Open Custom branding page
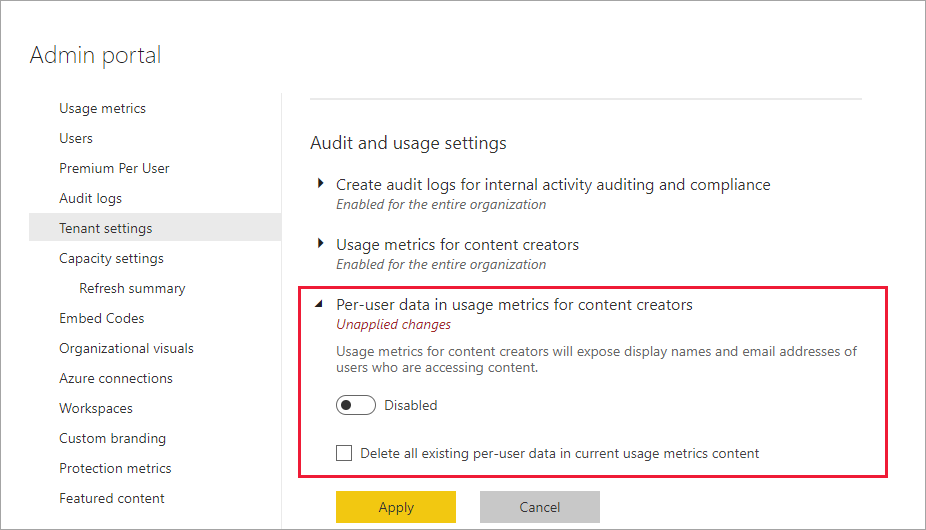 112,438
